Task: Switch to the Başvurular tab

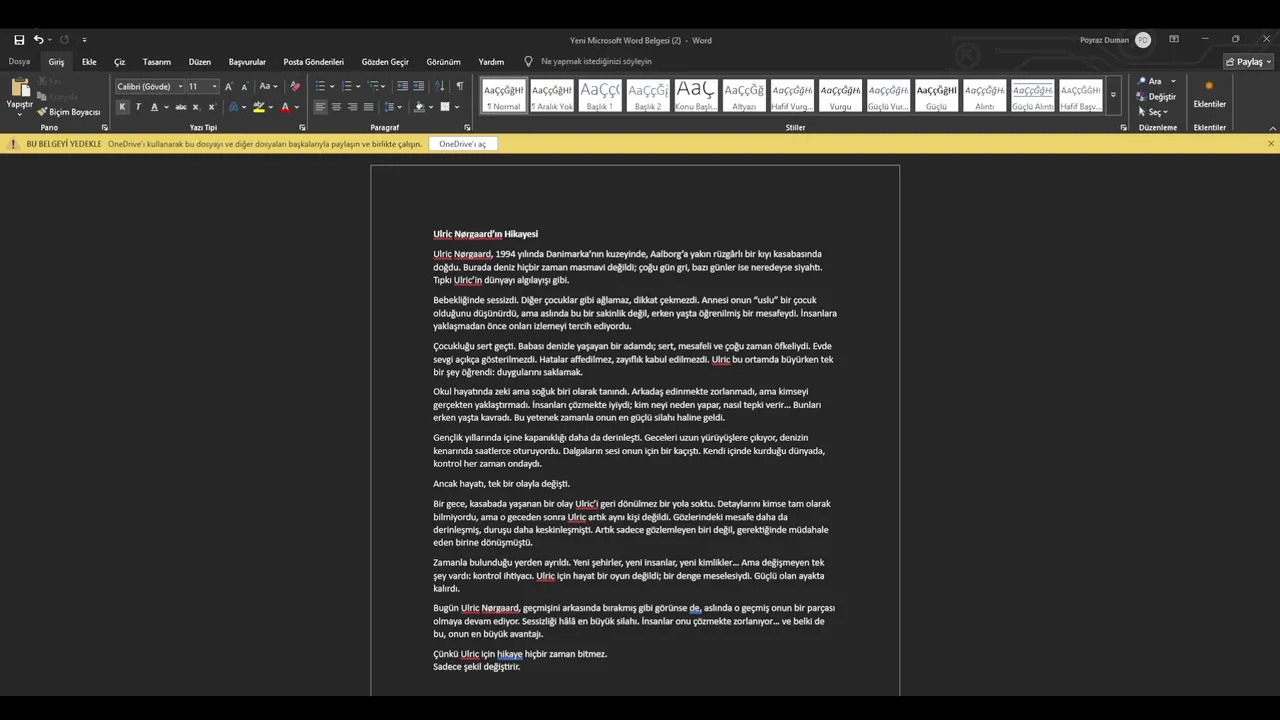Action: click(247, 62)
